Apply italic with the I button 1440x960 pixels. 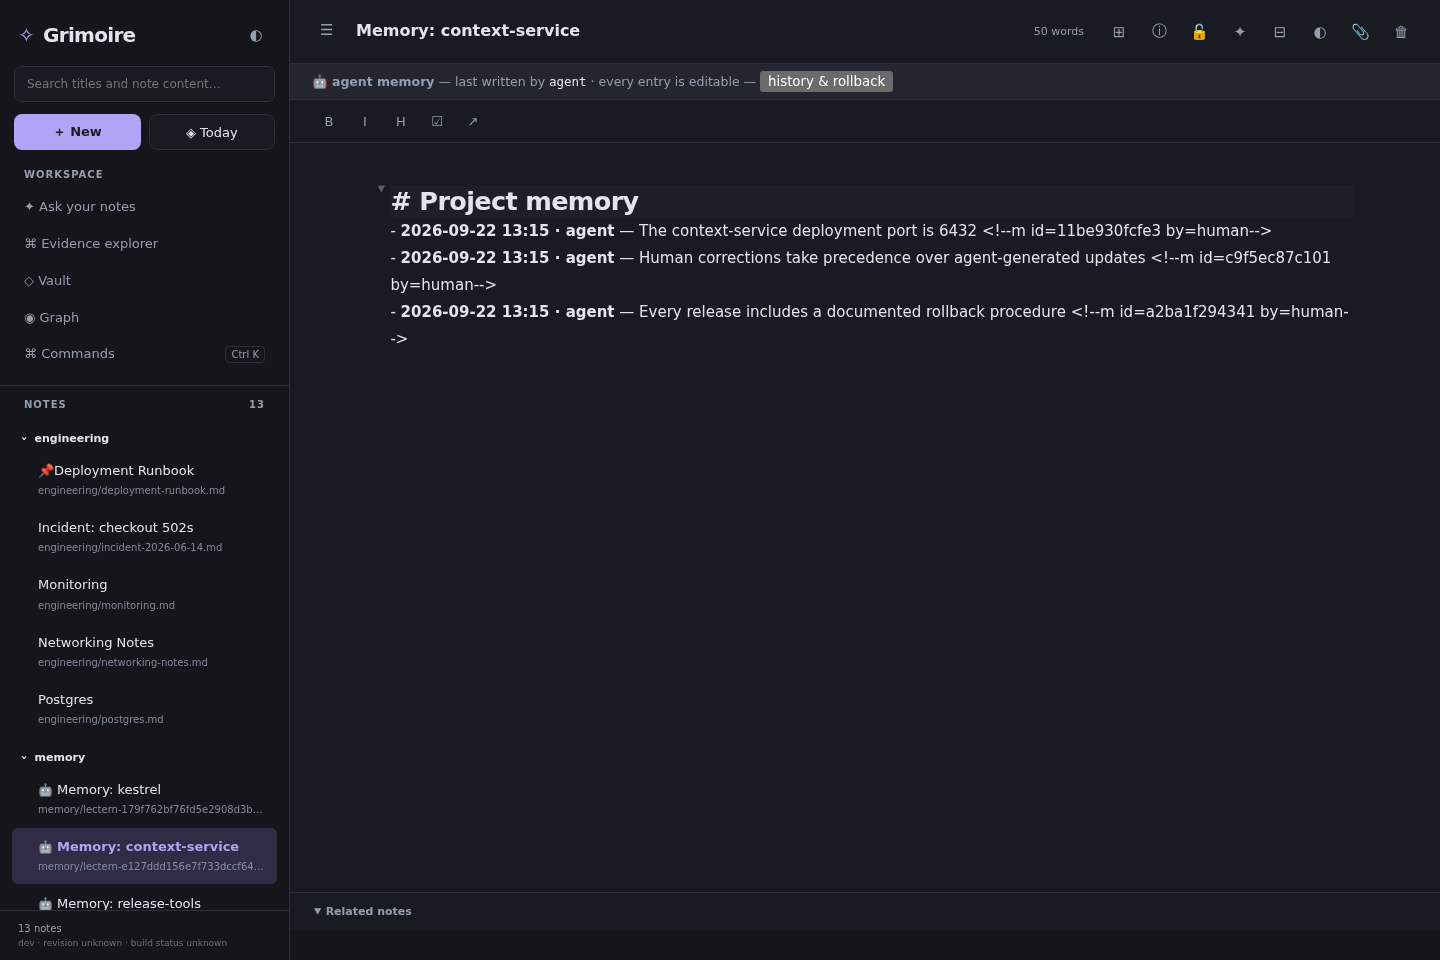pyautogui.click(x=365, y=121)
